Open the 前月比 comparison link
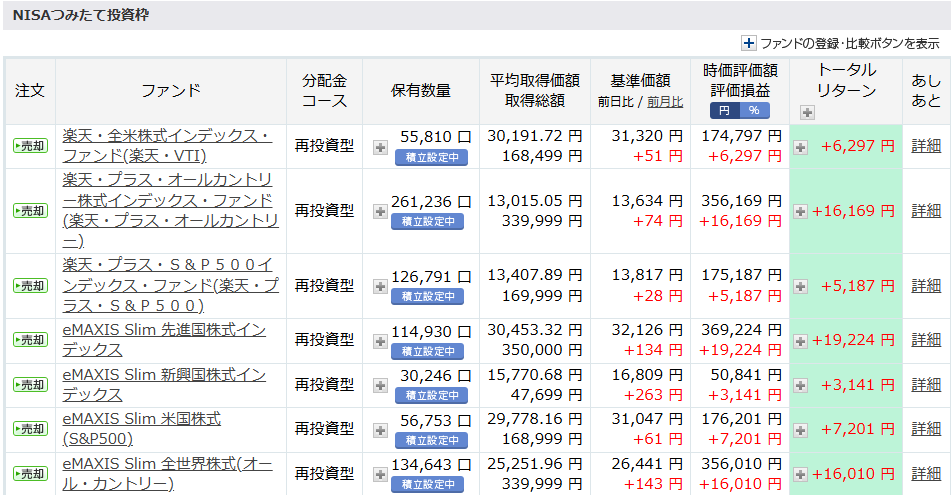The image size is (951, 495). pos(665,102)
